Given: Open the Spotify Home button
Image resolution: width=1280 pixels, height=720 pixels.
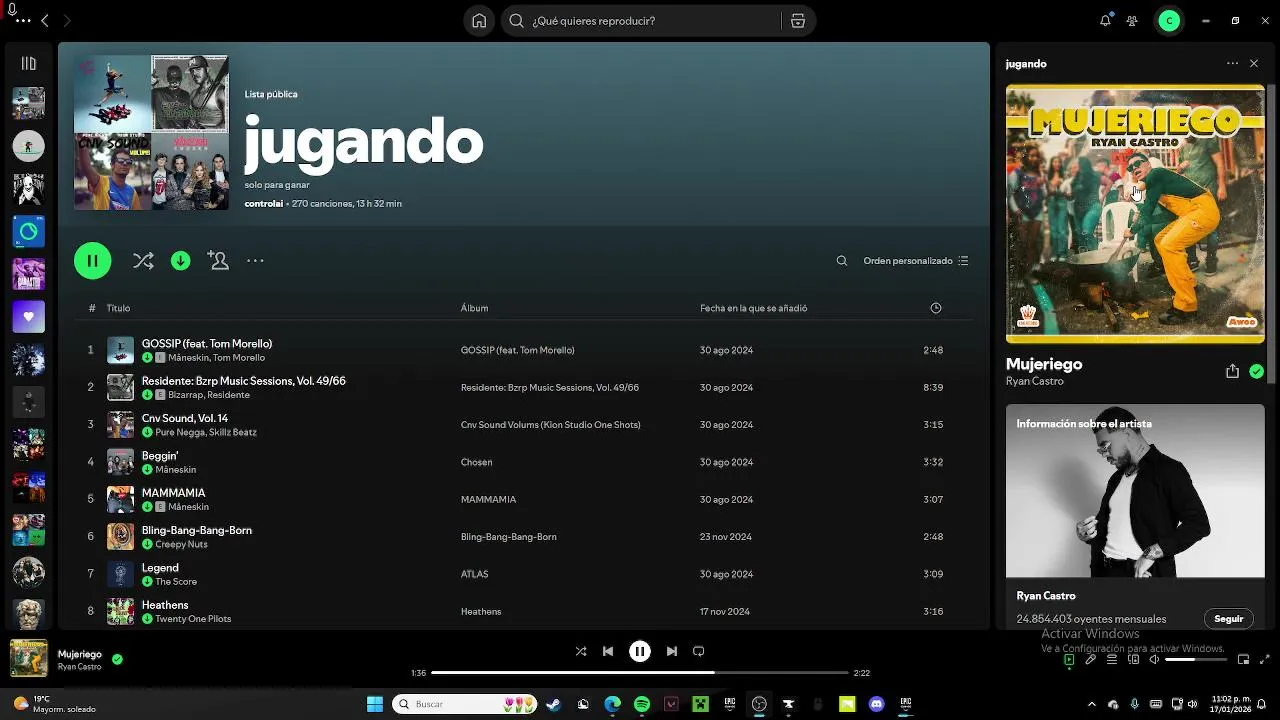Looking at the screenshot, I should [x=480, y=21].
